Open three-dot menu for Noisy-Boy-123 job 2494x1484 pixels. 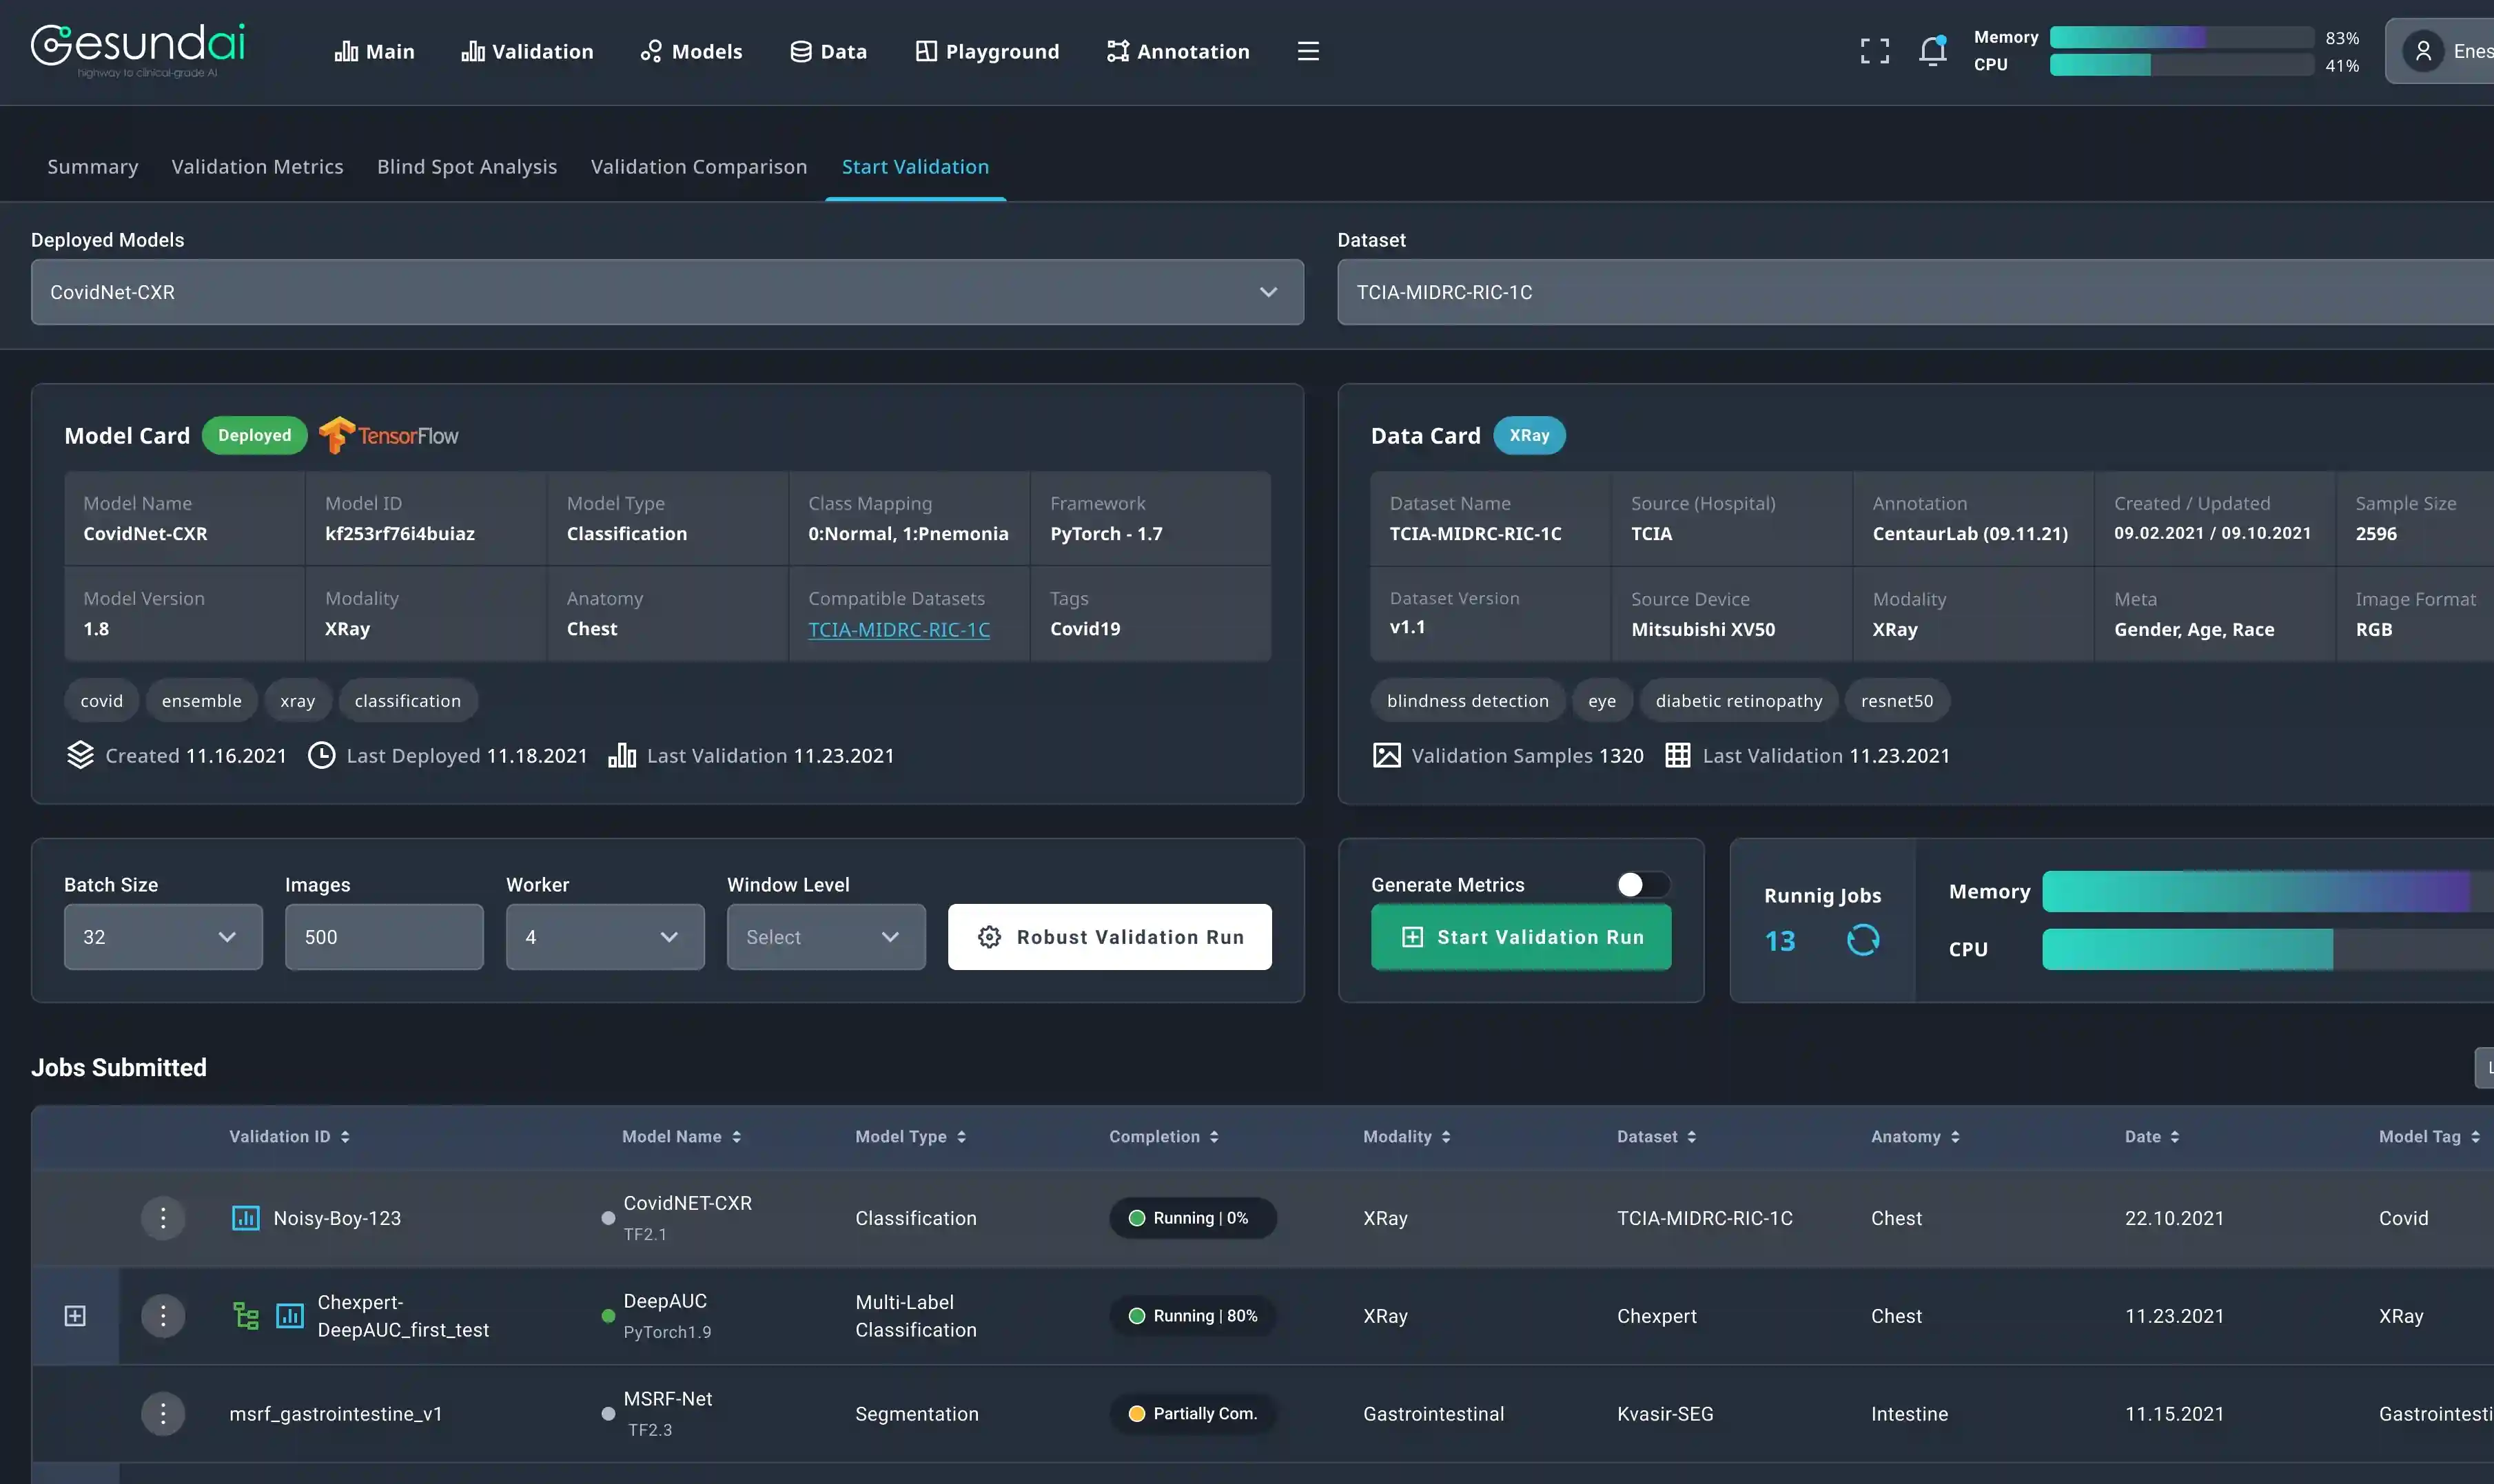(x=163, y=1218)
